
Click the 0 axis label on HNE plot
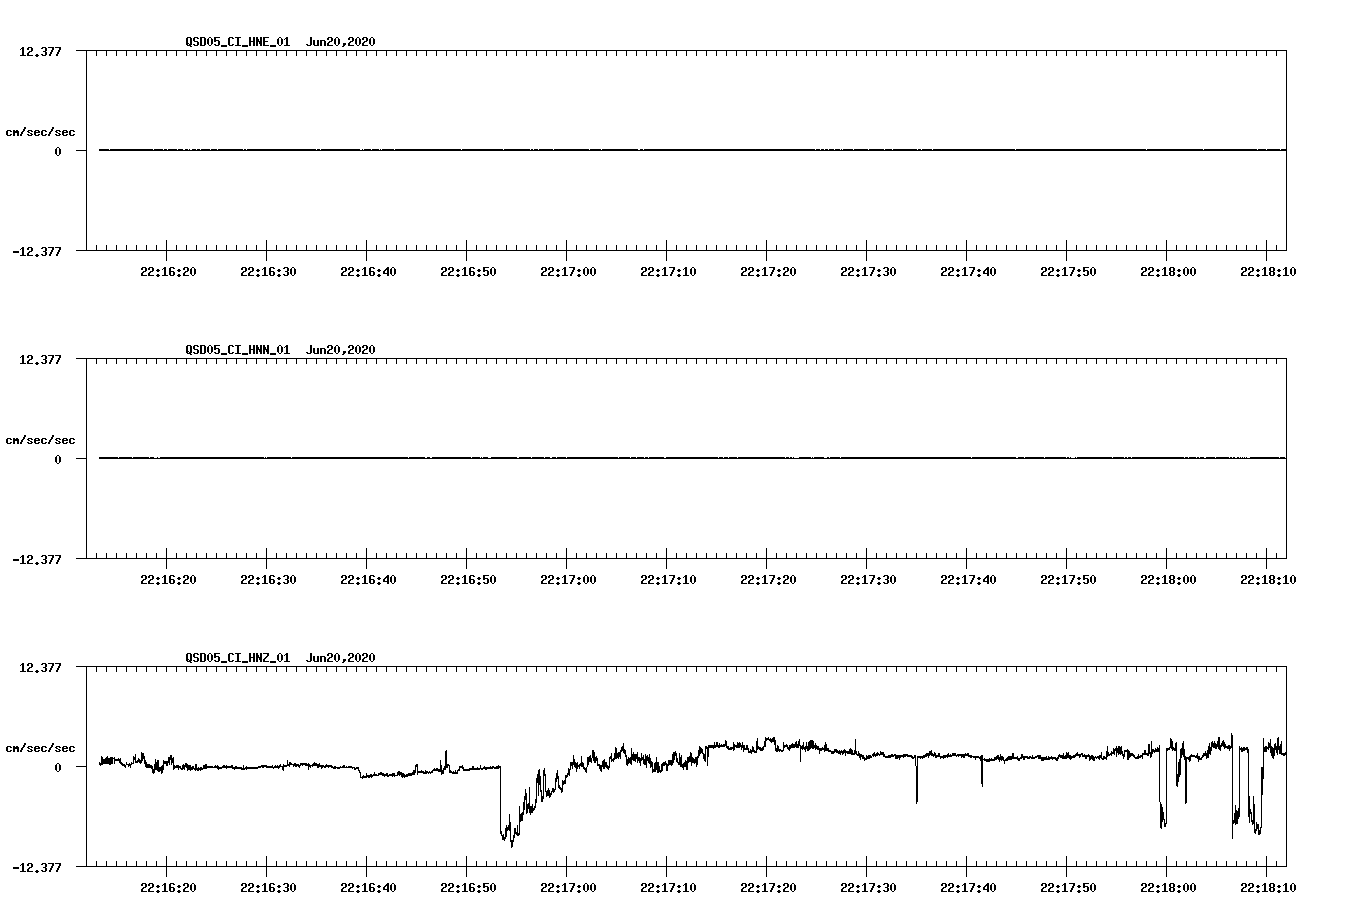click(x=58, y=152)
